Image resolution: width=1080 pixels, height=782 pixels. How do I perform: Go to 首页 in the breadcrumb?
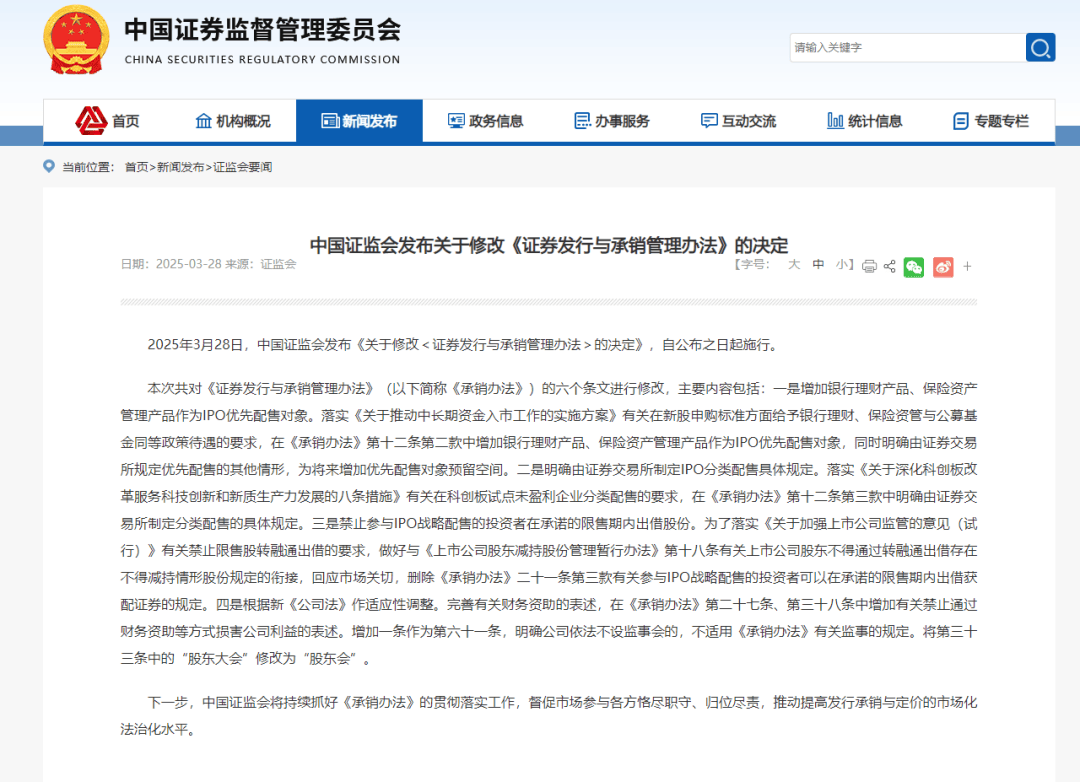click(136, 167)
